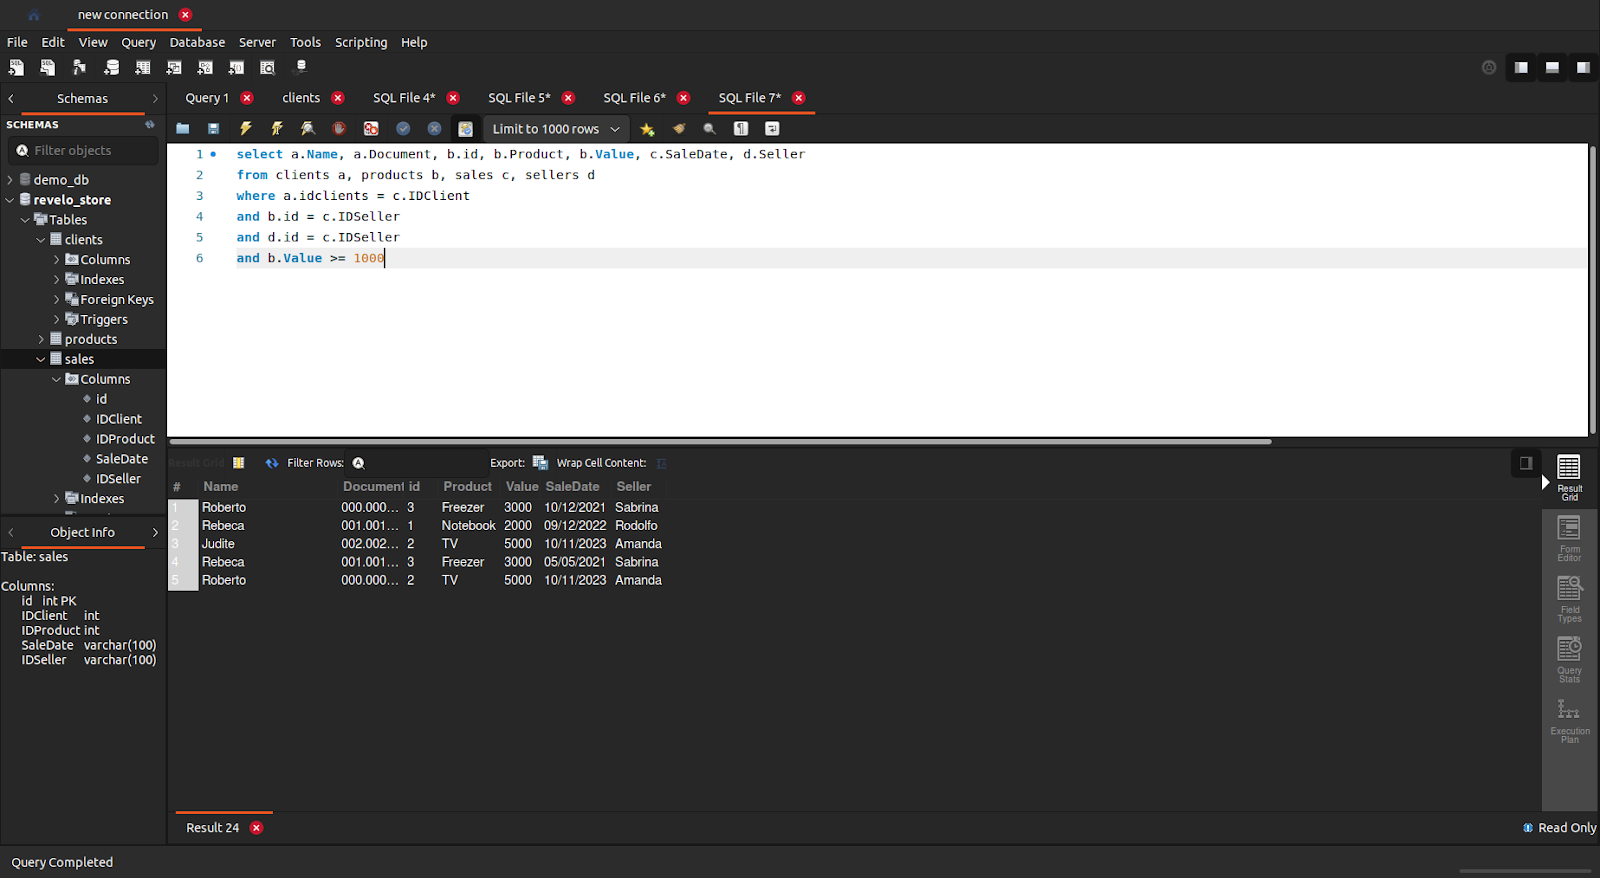Toggle stop-on-error script execution icon

pos(371,128)
